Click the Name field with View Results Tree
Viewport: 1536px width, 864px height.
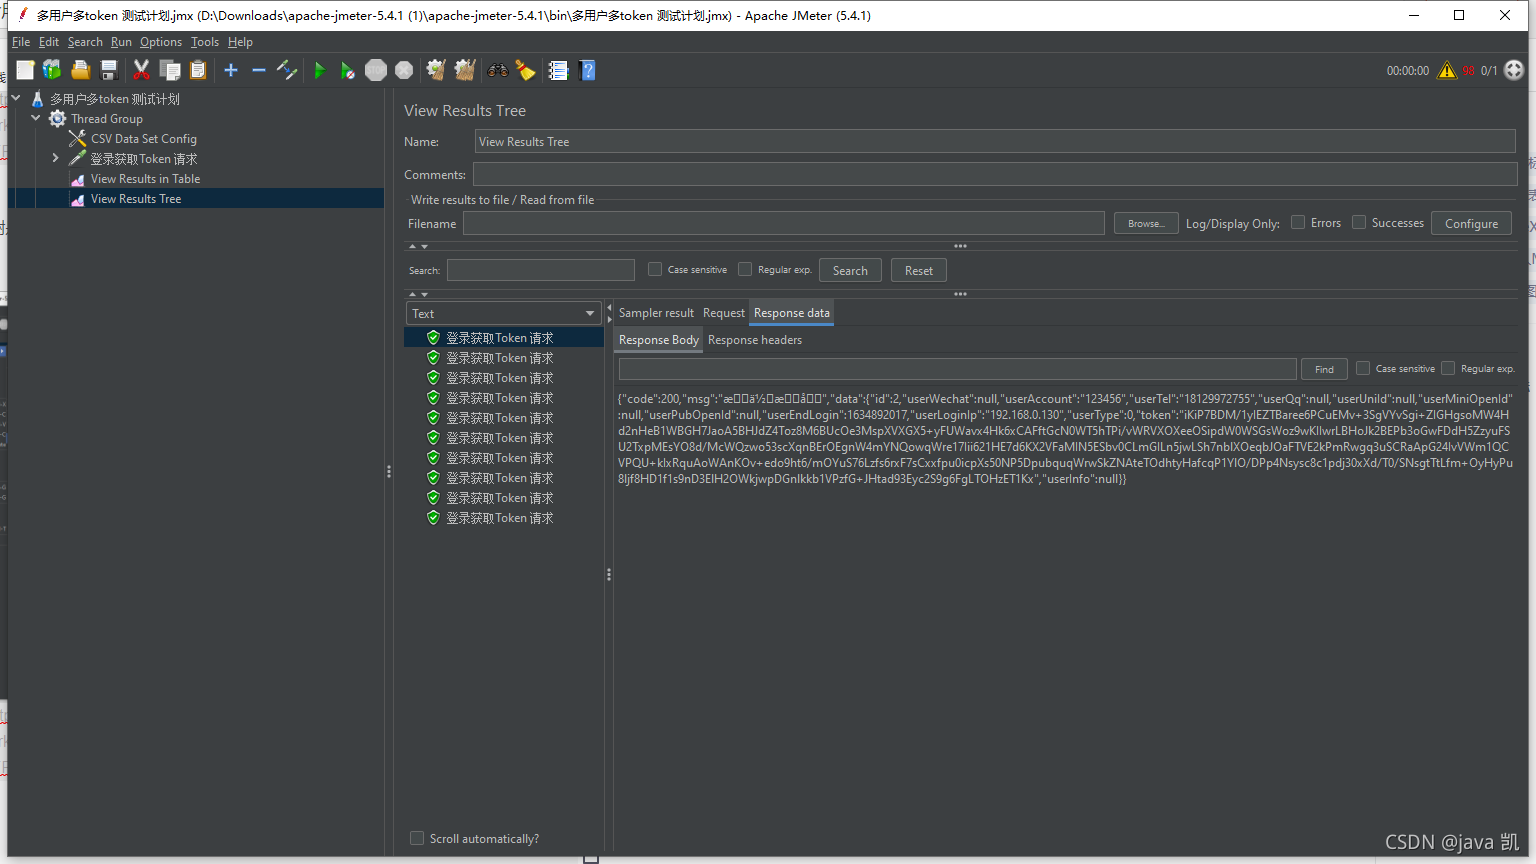point(995,141)
